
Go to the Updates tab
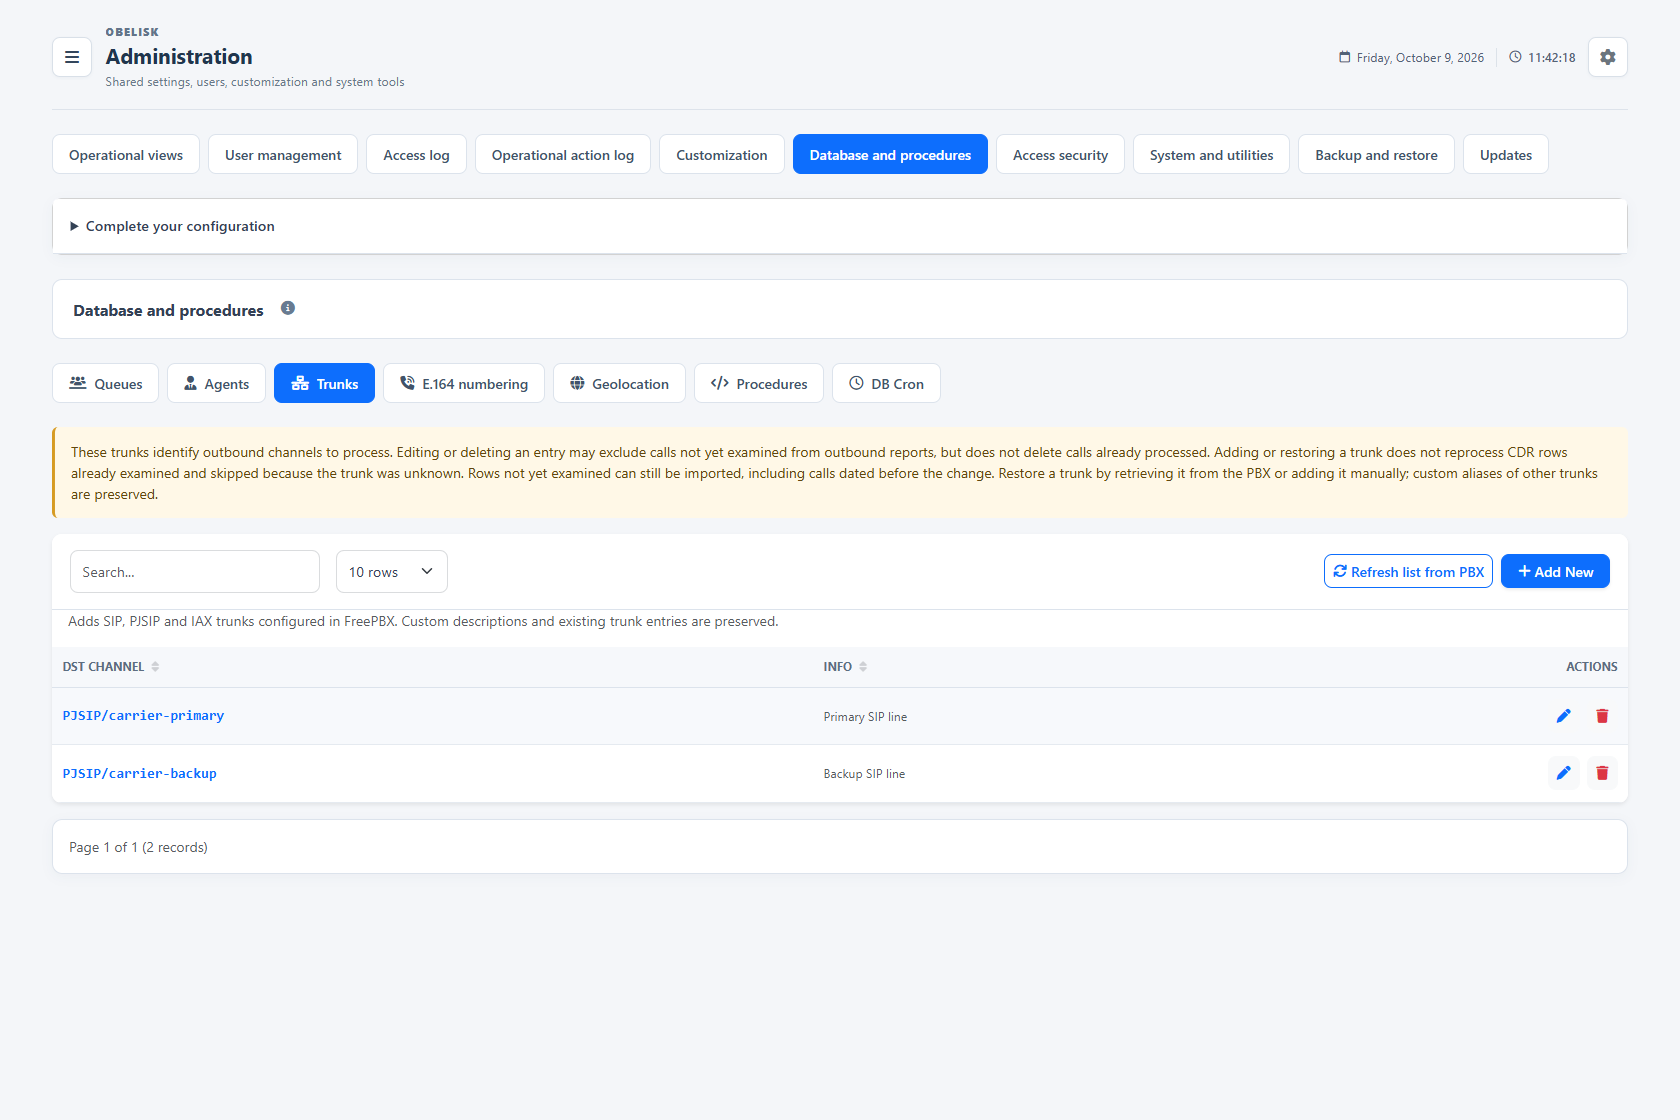coord(1506,154)
